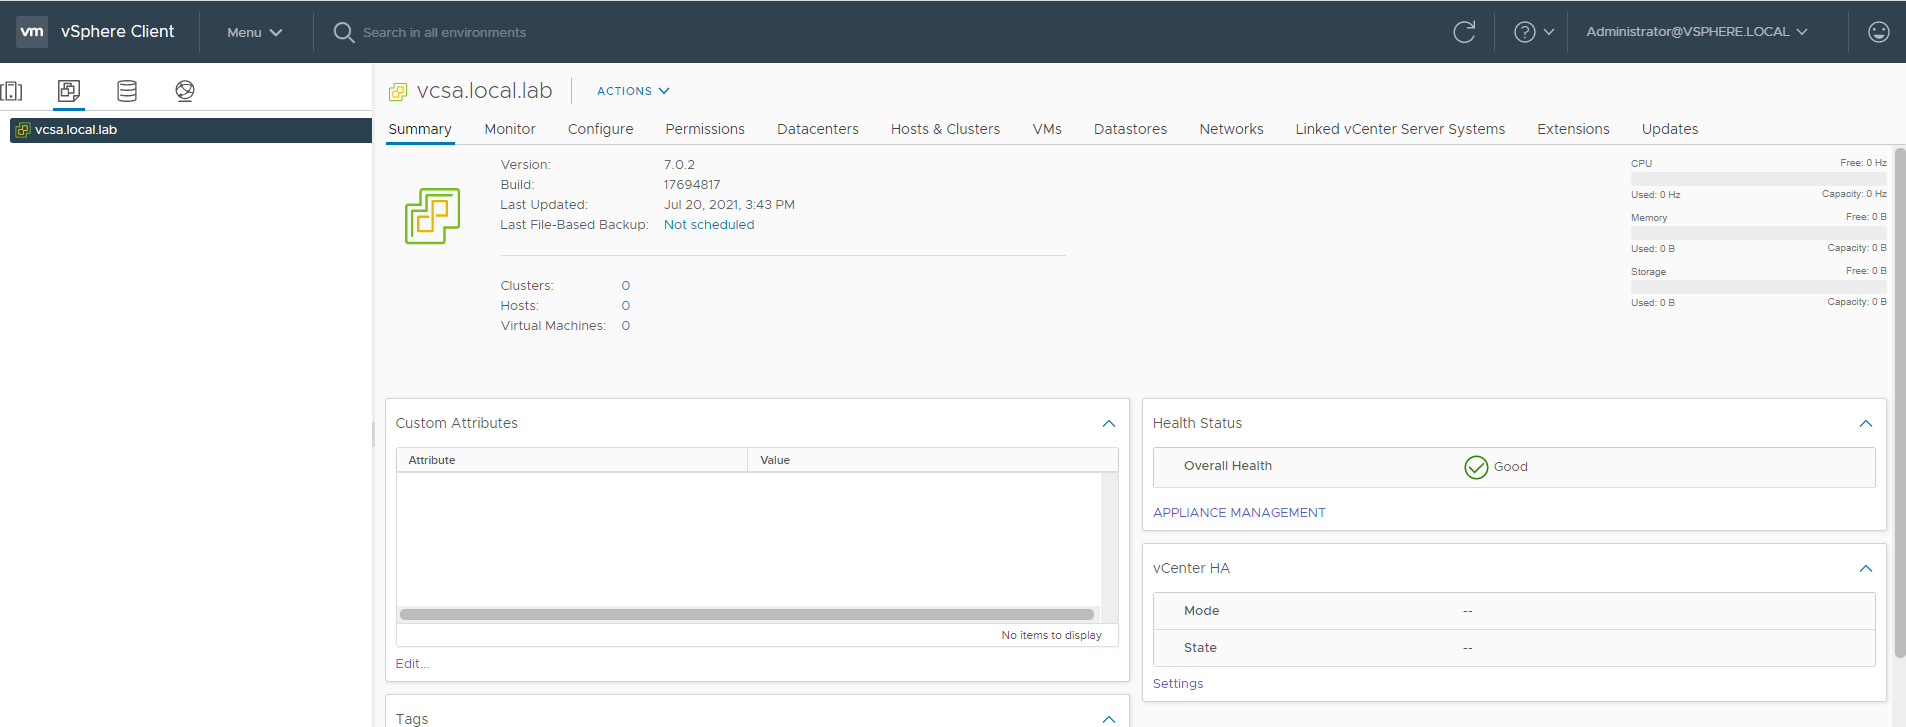The image size is (1906, 727).
Task: Click the Virtual Machines label
Action: coord(553,326)
